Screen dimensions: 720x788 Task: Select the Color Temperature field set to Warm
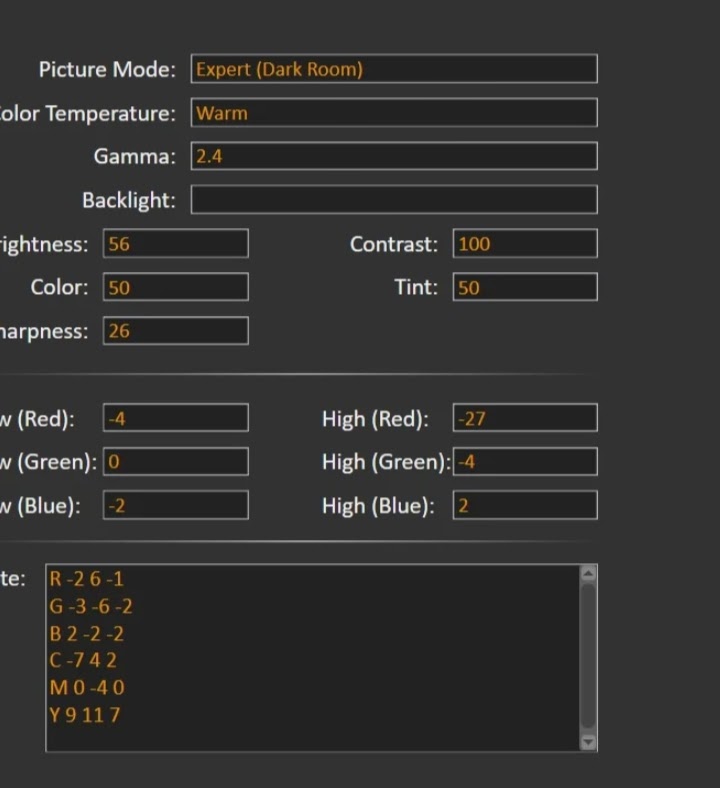click(394, 113)
